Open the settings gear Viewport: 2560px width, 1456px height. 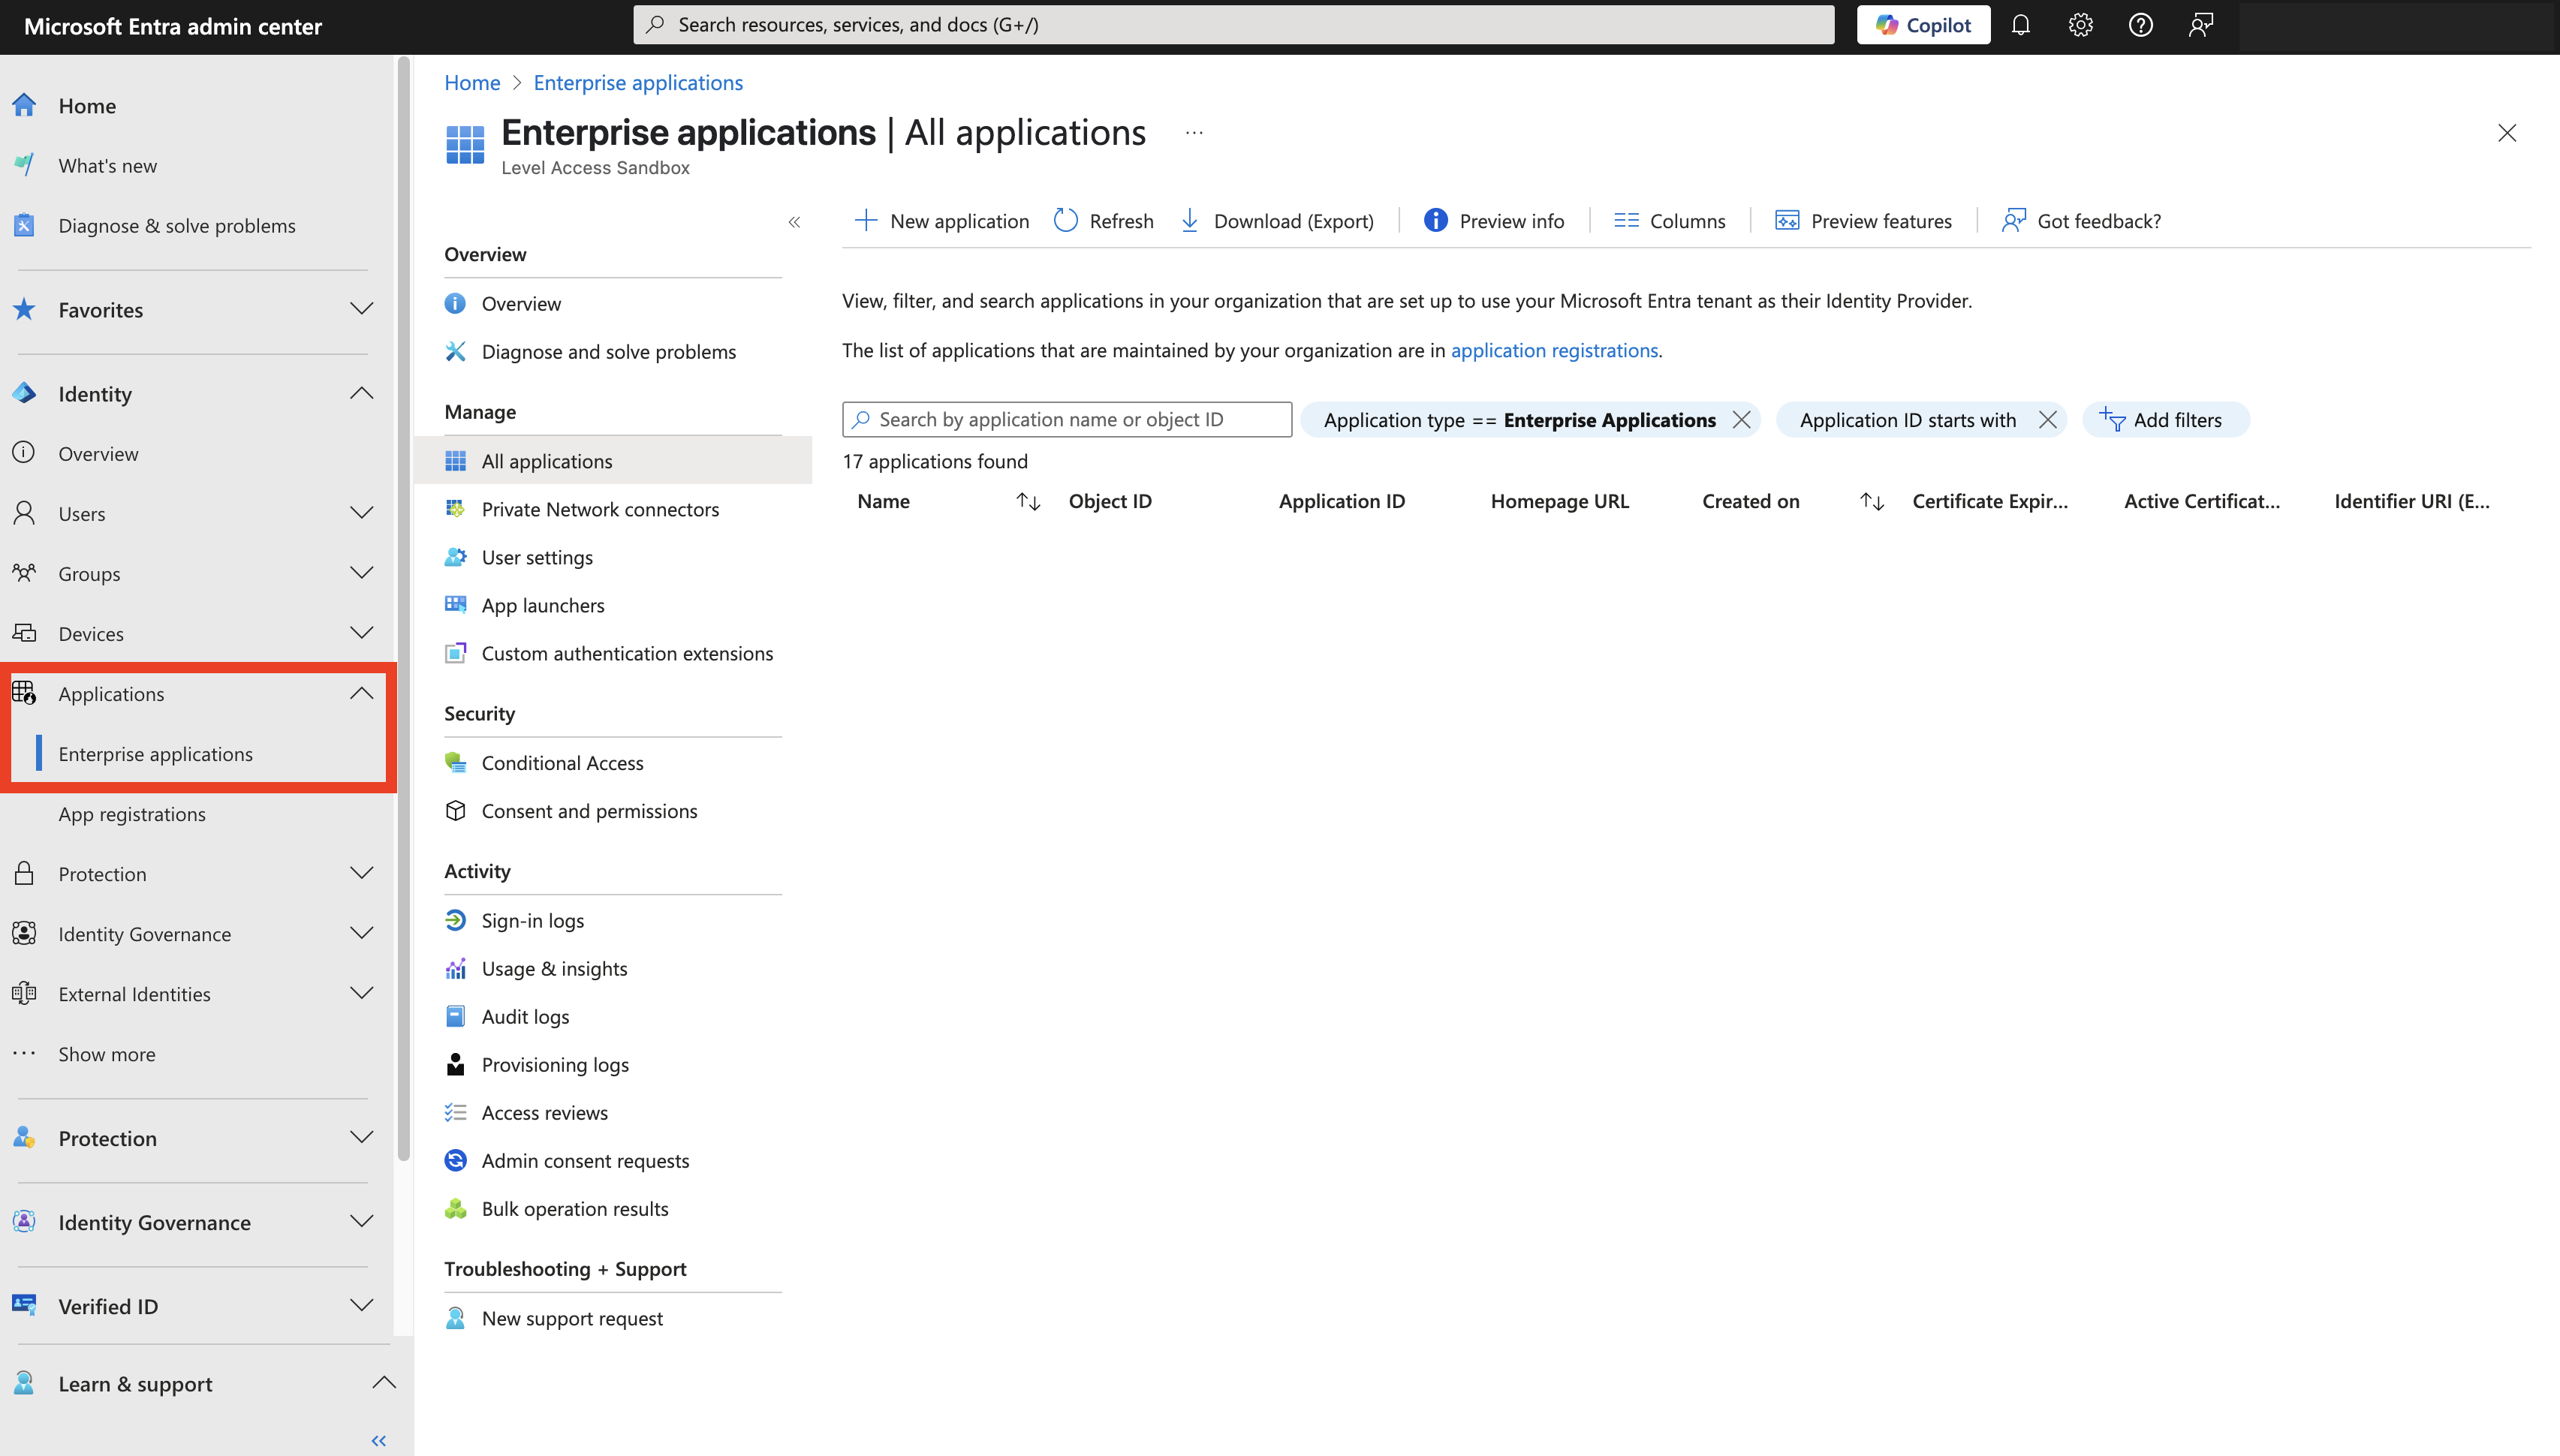(2081, 24)
